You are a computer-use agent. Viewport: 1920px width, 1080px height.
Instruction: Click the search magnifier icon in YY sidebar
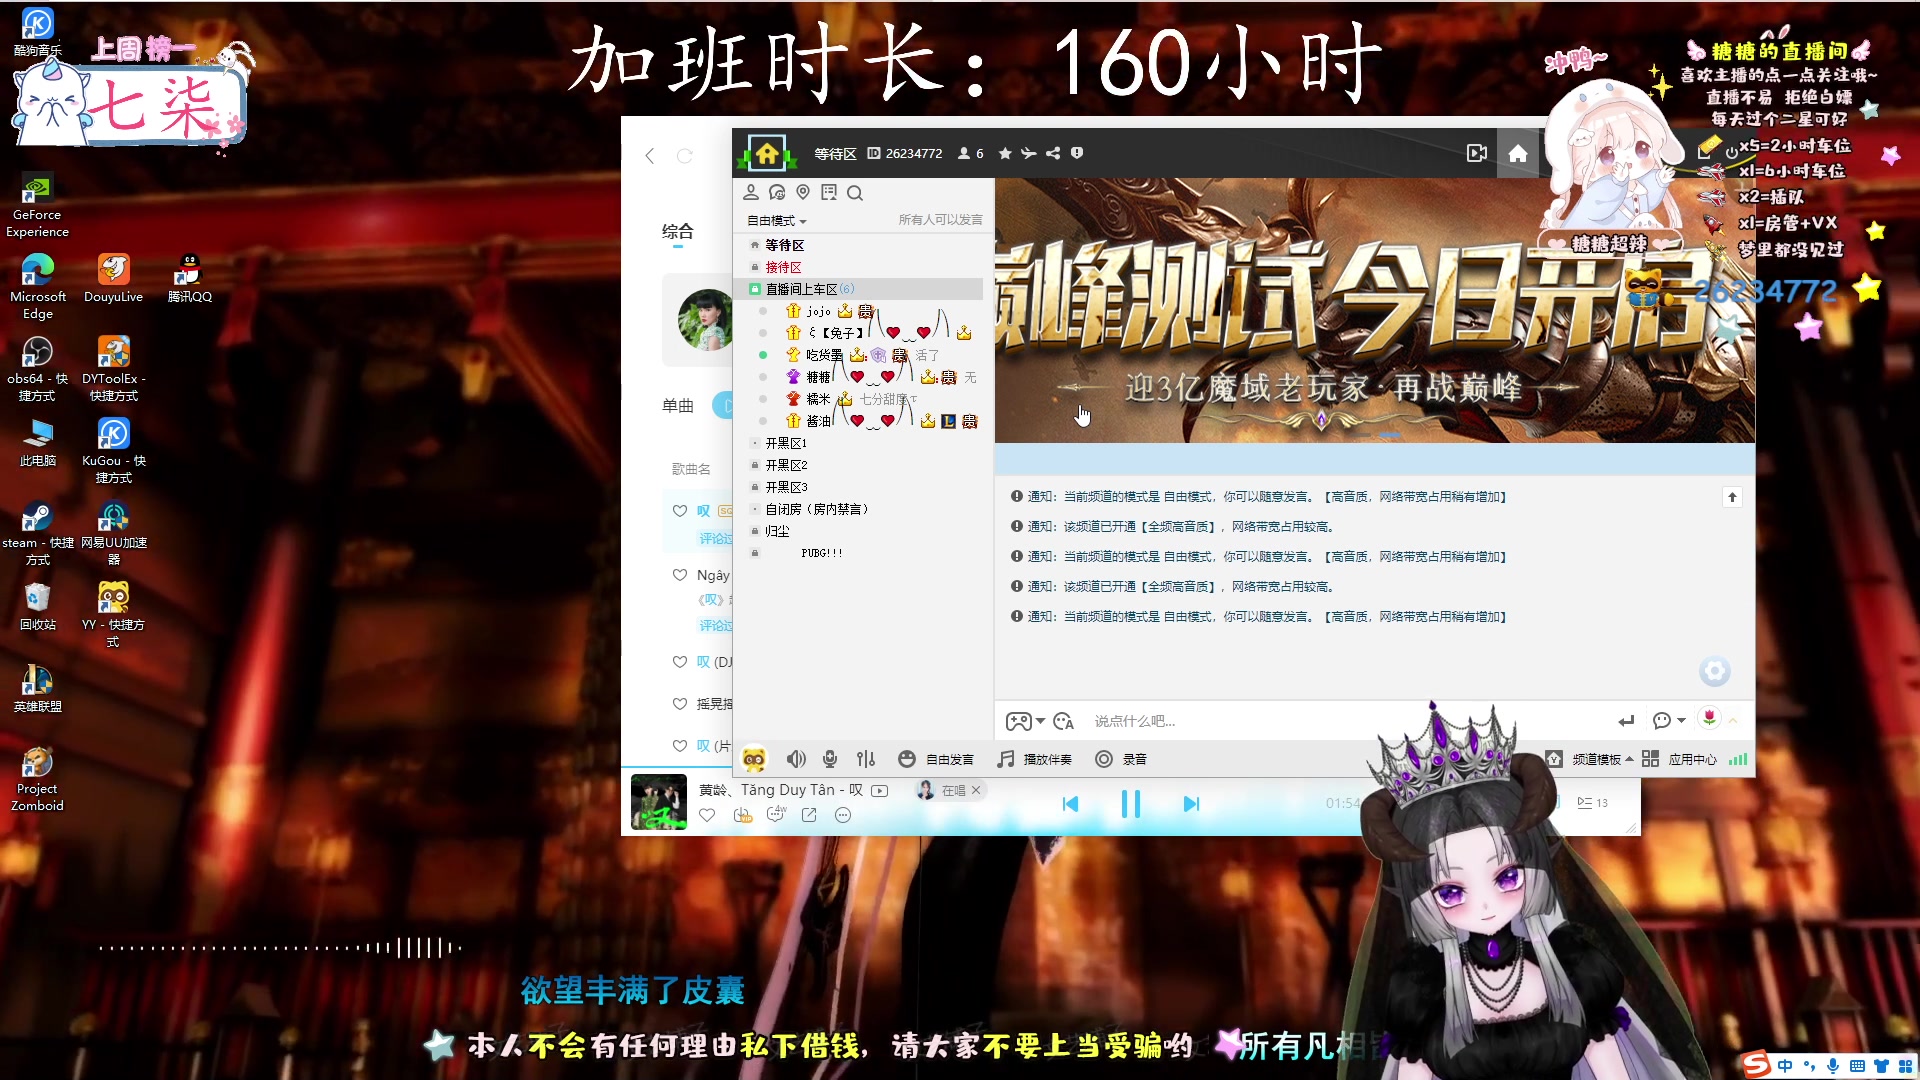click(x=855, y=192)
